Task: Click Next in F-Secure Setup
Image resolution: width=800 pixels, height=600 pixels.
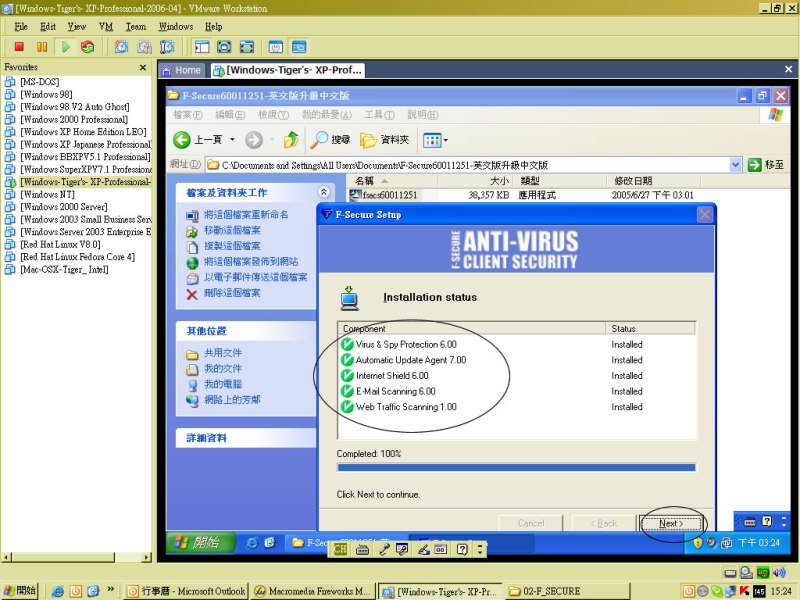Action: click(x=670, y=523)
